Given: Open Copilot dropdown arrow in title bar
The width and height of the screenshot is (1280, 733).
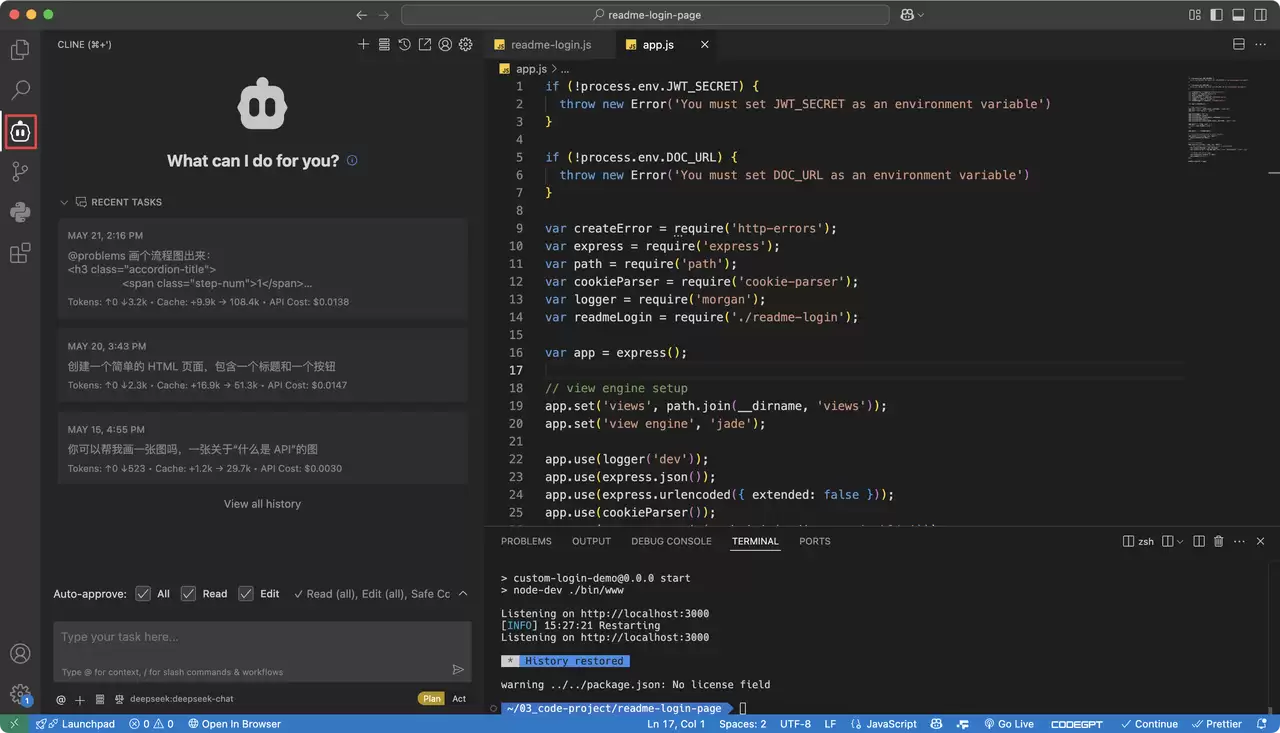Looking at the screenshot, I should point(920,15).
